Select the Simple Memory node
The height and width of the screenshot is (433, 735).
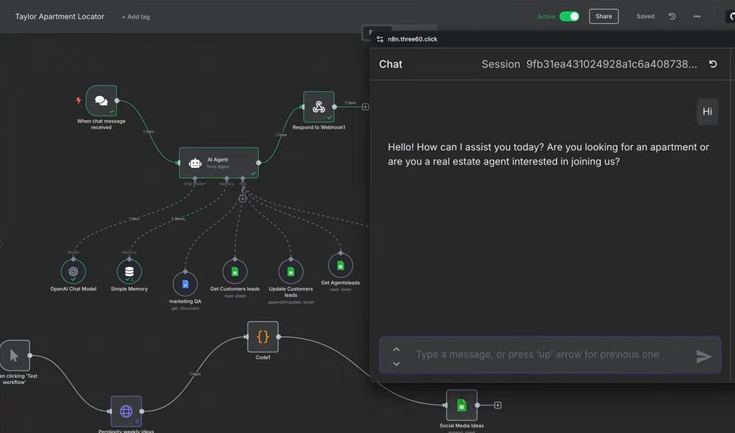click(129, 271)
